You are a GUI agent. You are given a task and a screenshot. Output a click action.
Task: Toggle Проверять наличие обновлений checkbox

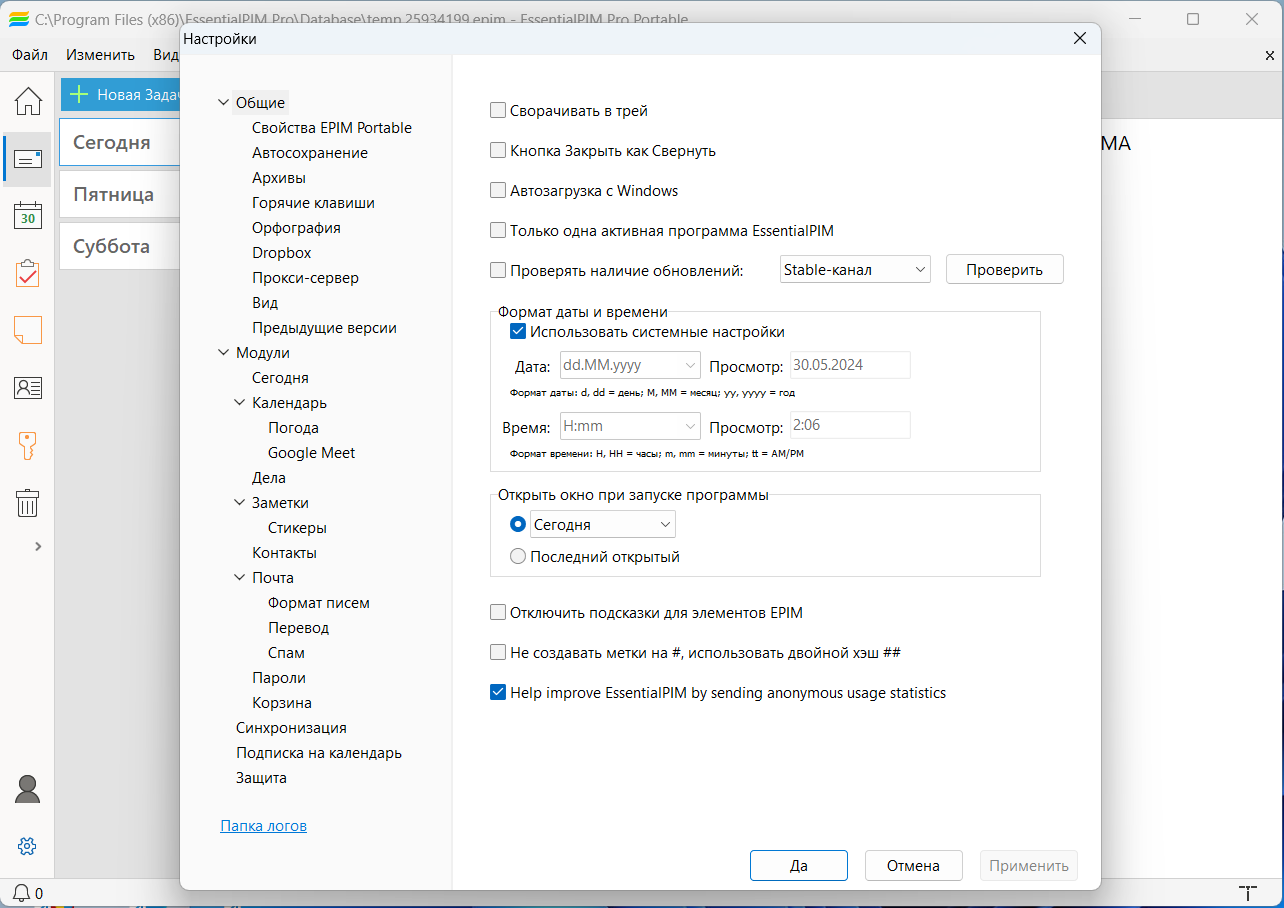click(x=498, y=270)
